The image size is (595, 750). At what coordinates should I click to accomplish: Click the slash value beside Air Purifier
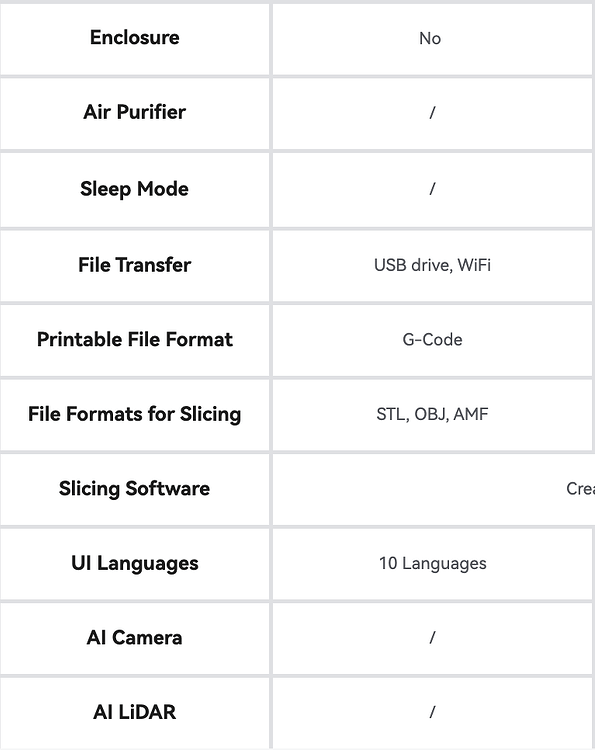(432, 112)
